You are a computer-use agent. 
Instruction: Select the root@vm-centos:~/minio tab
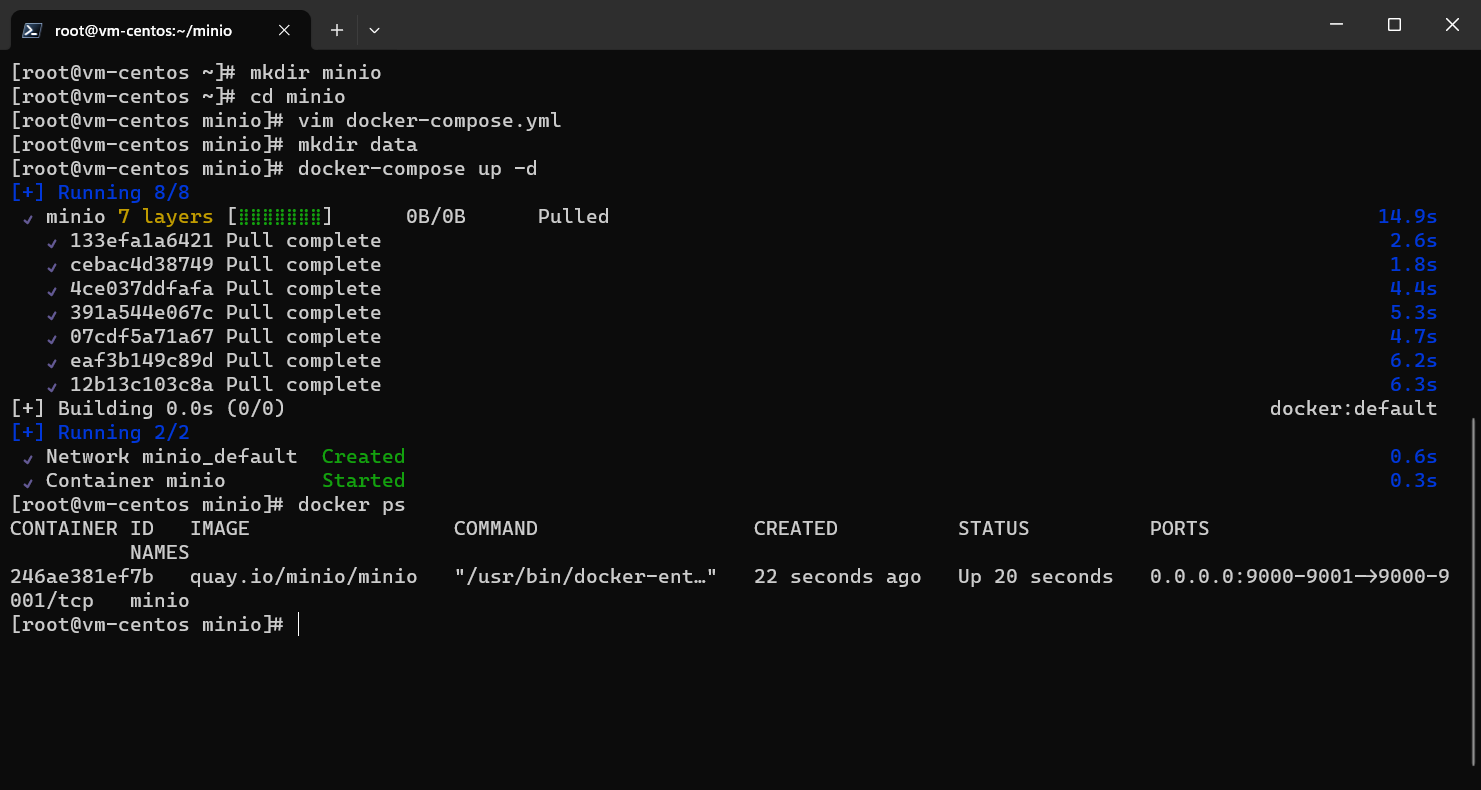158,30
